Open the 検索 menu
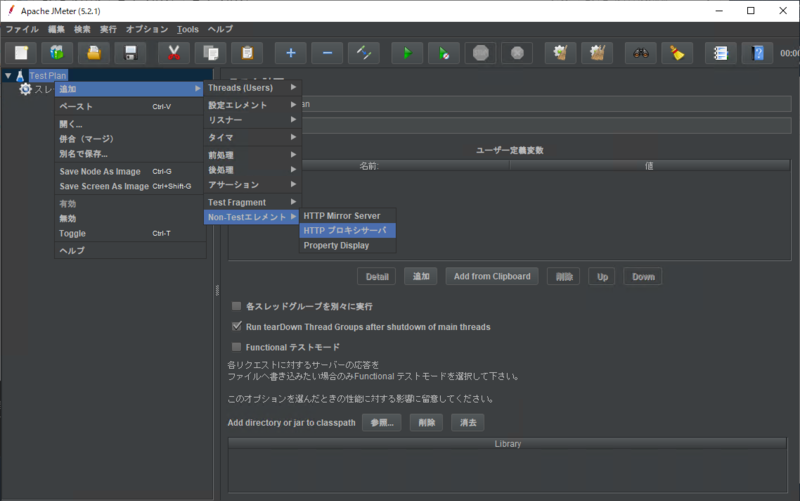 click(x=82, y=29)
